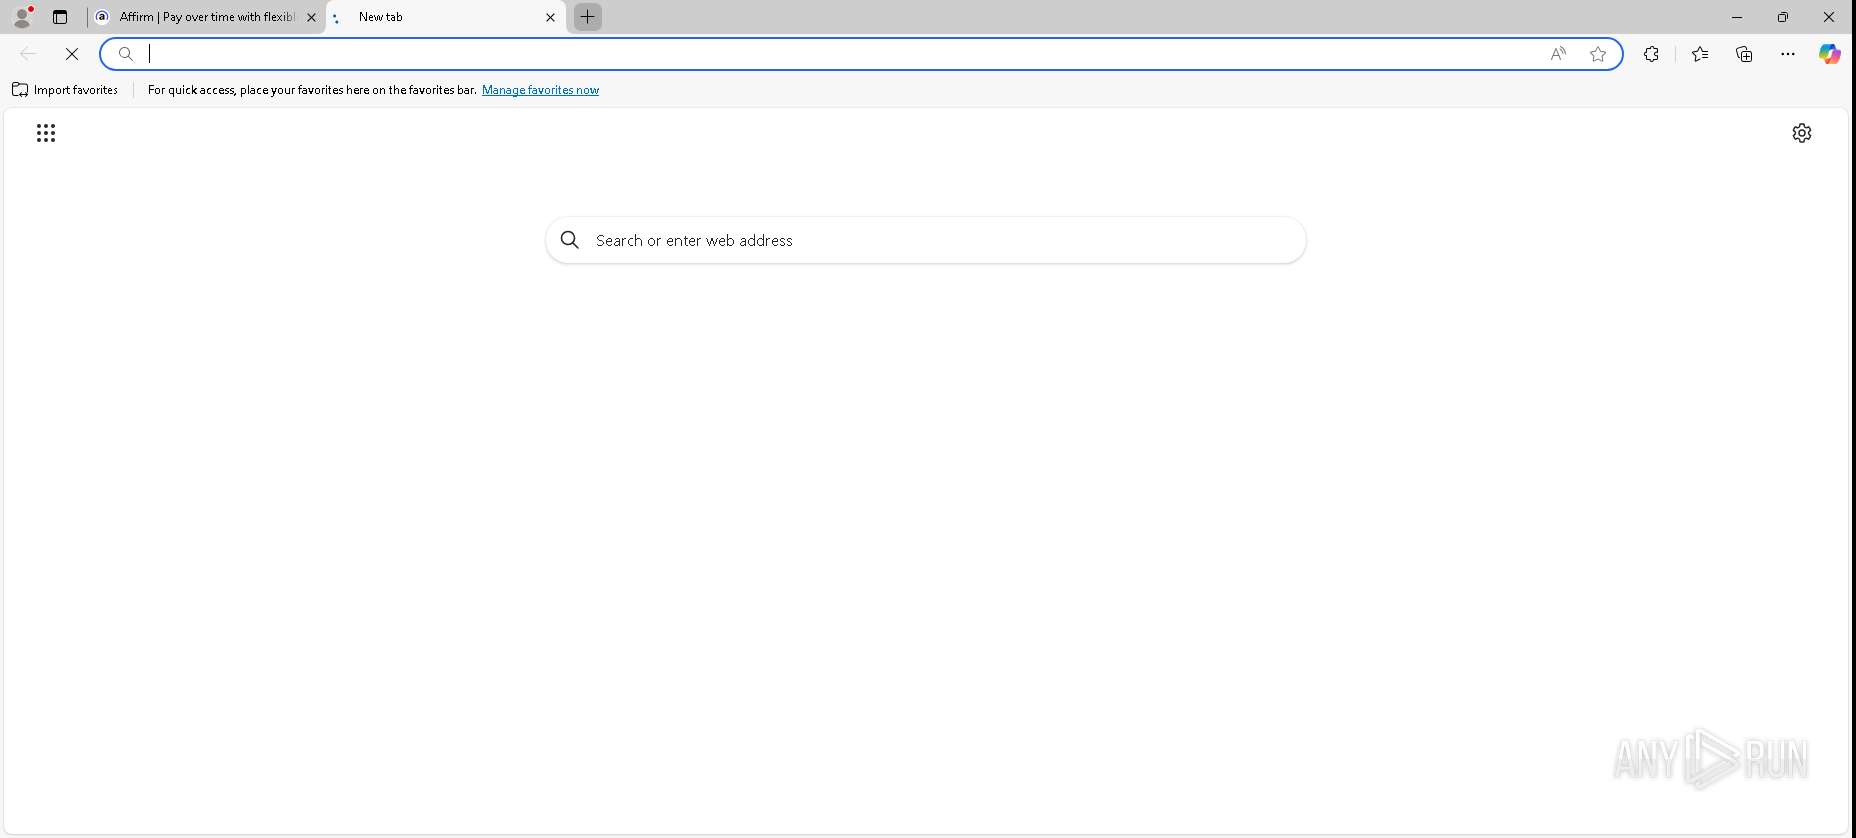Close the New tab tab
The height and width of the screenshot is (838, 1856).
[x=550, y=17]
